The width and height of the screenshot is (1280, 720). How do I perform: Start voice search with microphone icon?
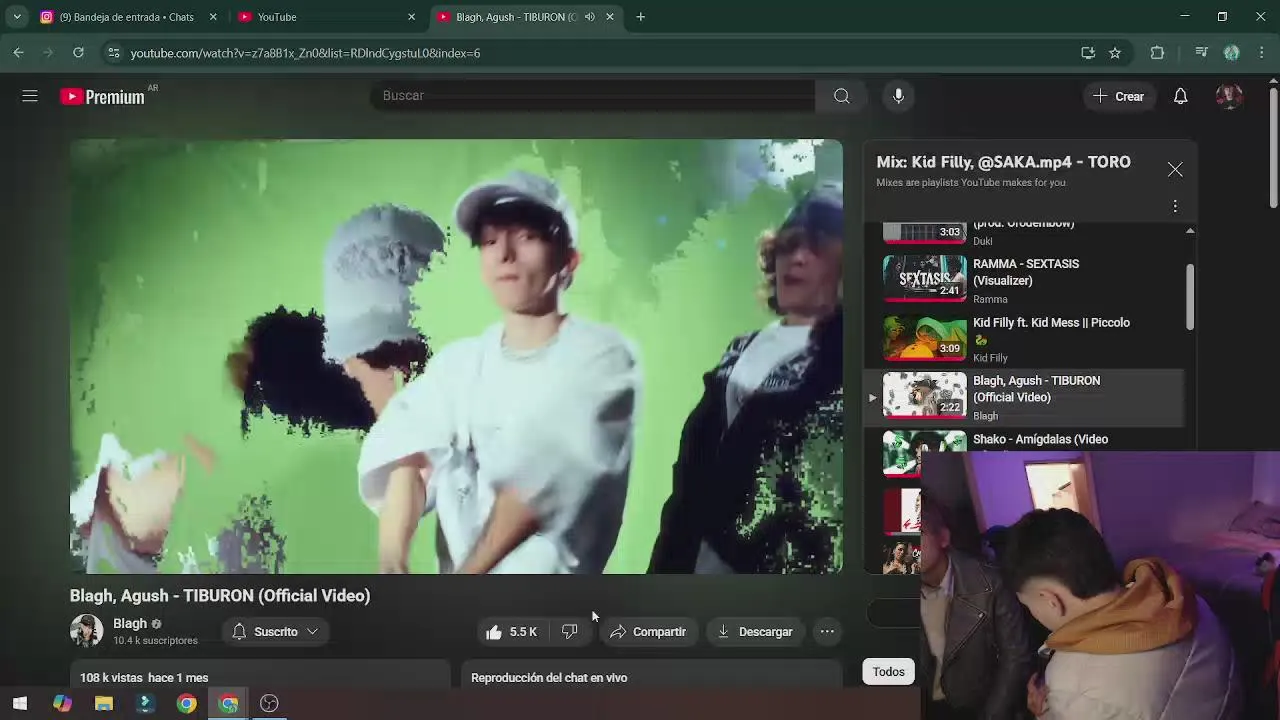pos(898,96)
